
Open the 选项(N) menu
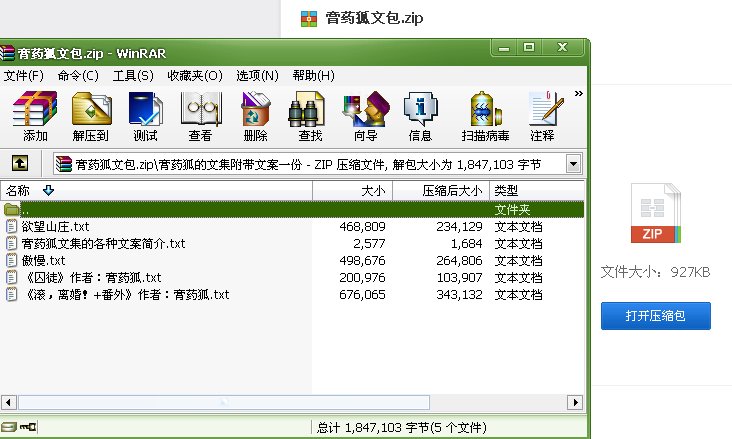click(257, 76)
